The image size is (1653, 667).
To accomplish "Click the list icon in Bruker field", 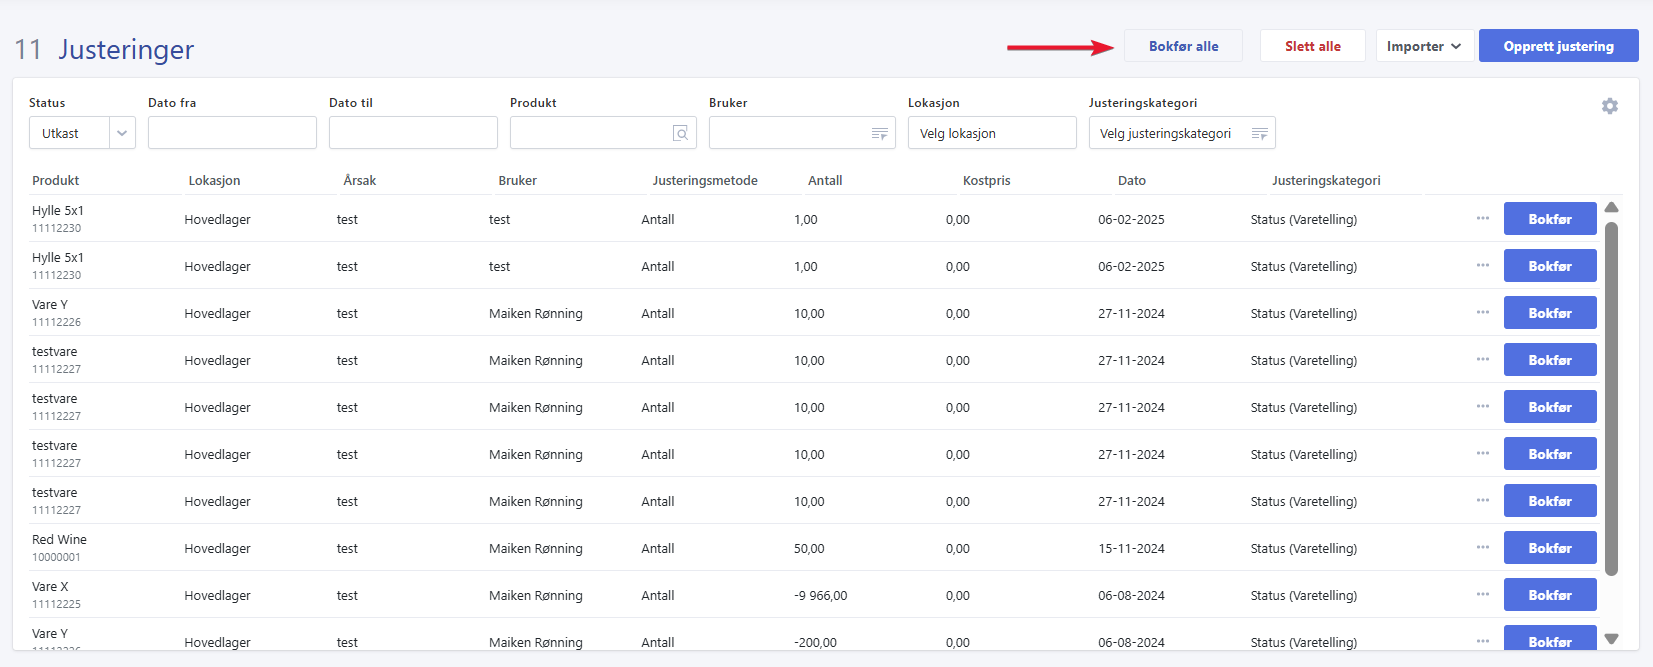I will point(879,133).
